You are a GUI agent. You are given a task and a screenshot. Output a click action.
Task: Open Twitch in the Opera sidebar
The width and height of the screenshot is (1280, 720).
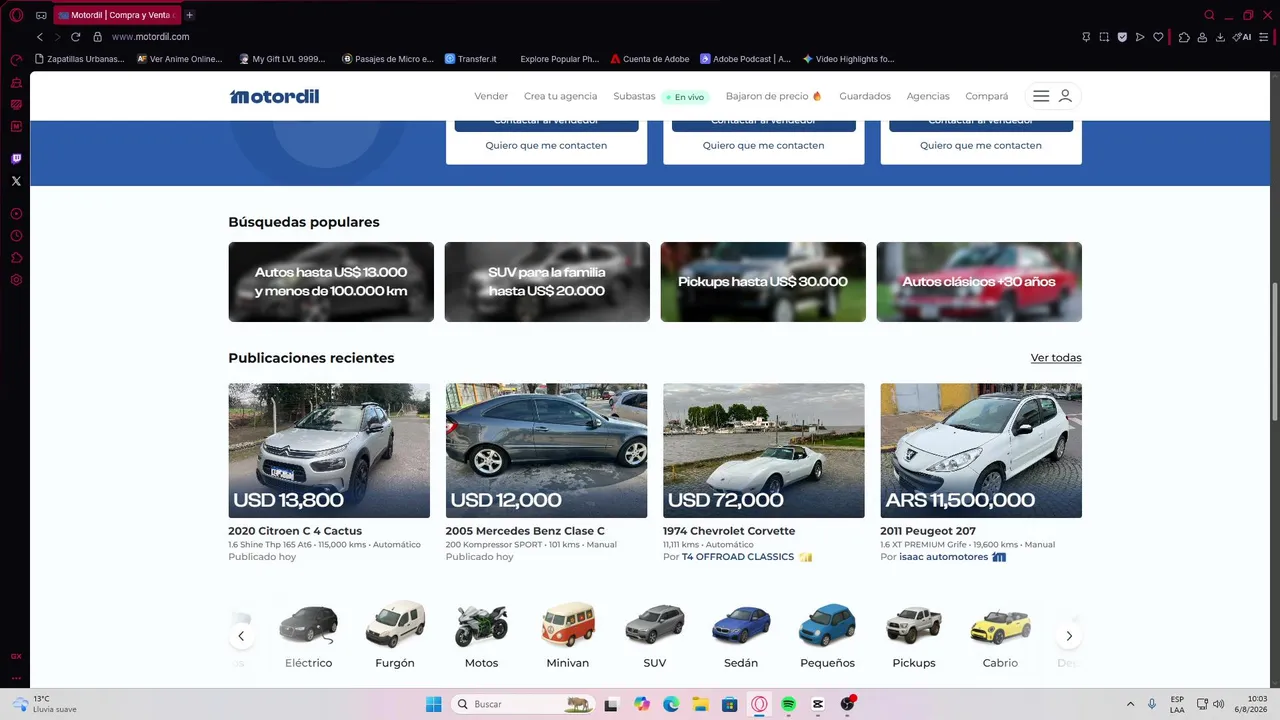(16, 159)
